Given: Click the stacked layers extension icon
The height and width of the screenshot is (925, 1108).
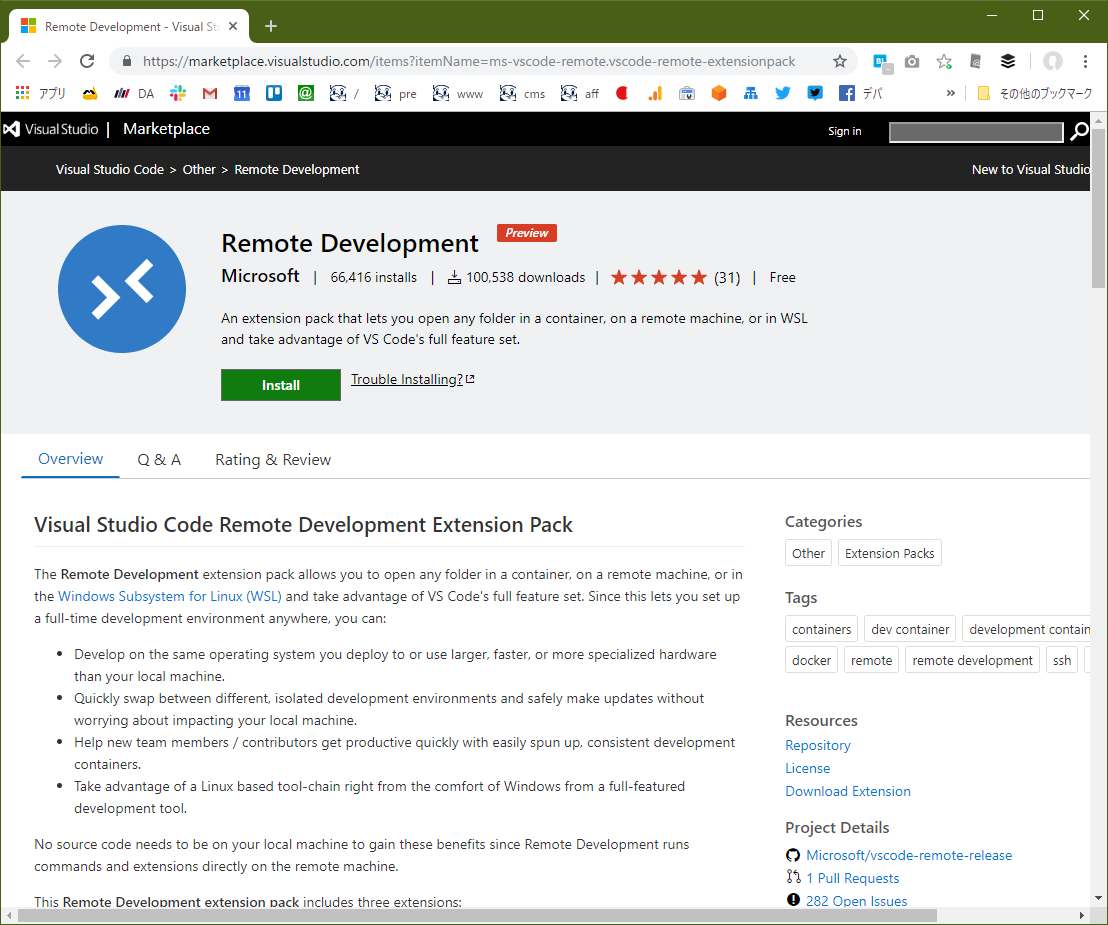Looking at the screenshot, I should pos(1008,61).
